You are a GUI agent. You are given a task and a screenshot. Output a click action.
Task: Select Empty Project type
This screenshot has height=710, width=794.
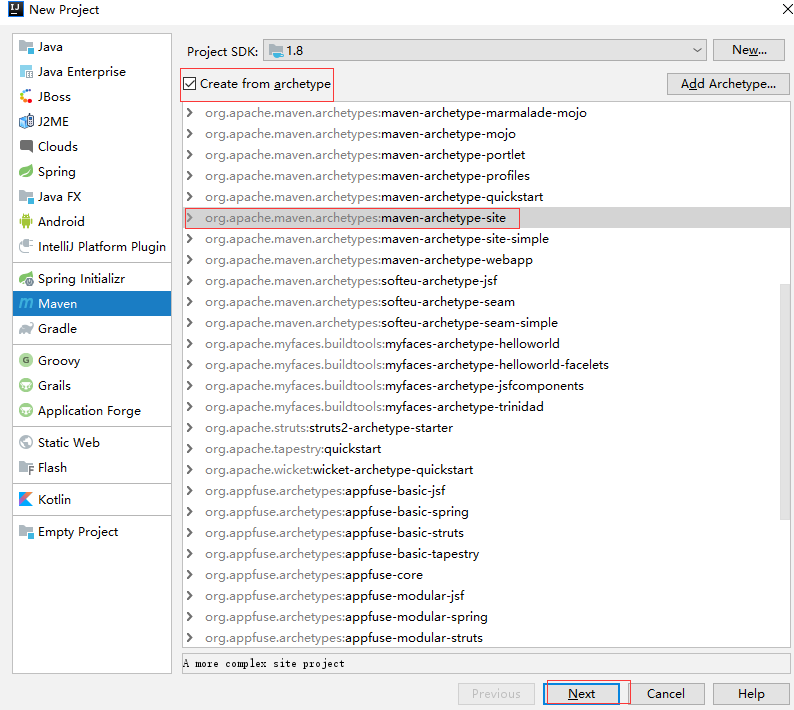coord(92,531)
